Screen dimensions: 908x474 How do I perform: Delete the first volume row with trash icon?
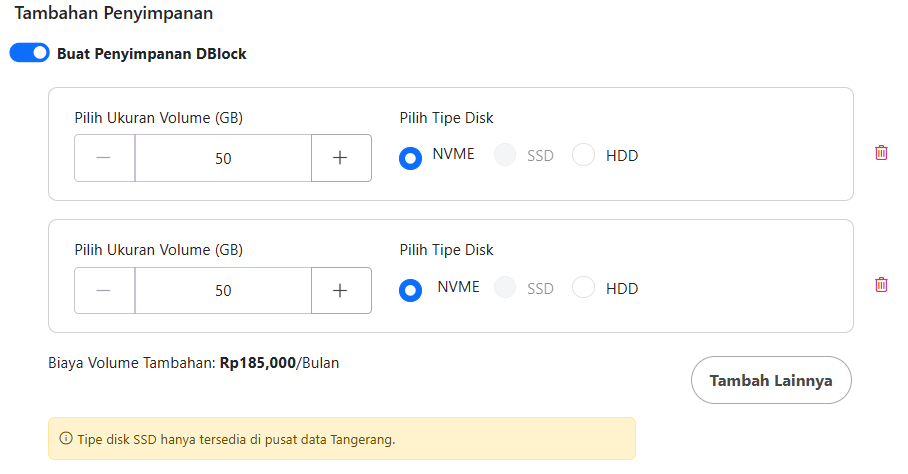881,153
